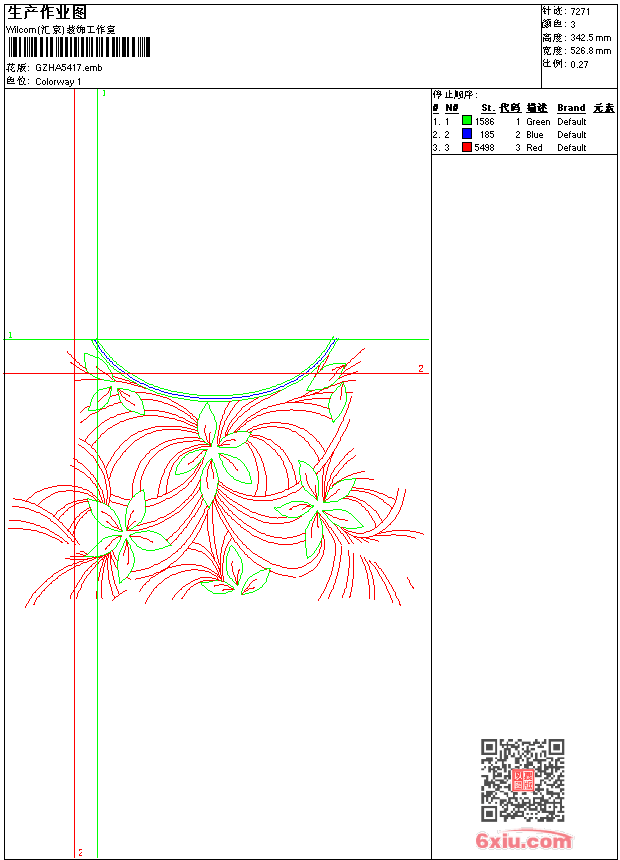The image size is (620, 860).
Task: Click Default brand in the Green row
Action: (572, 122)
